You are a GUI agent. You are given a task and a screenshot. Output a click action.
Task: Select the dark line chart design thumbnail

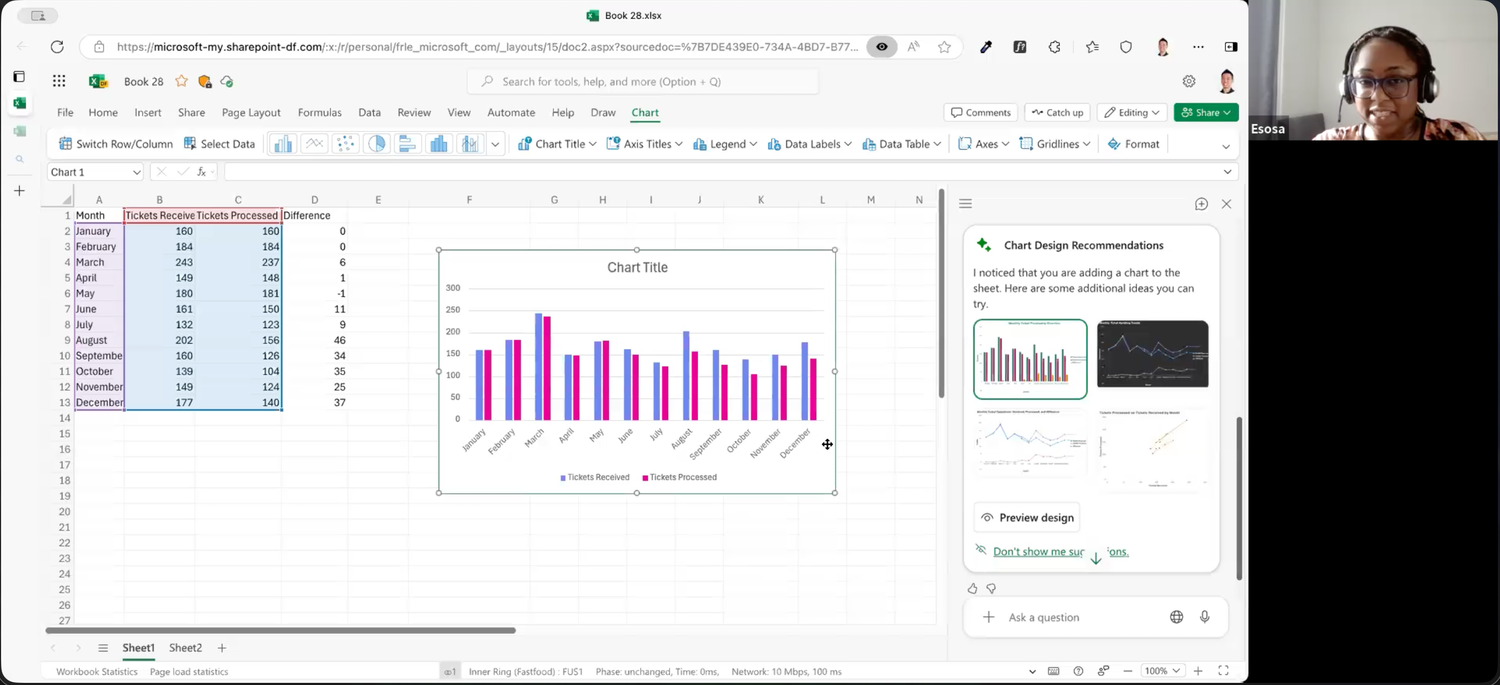(x=1152, y=354)
